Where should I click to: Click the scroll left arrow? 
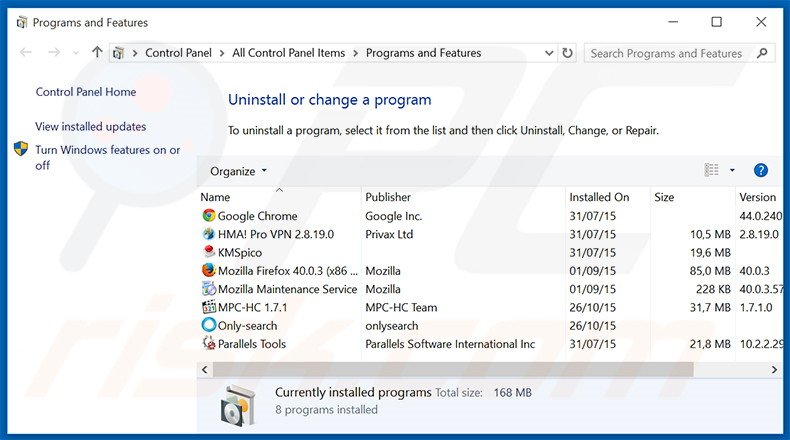(205, 369)
